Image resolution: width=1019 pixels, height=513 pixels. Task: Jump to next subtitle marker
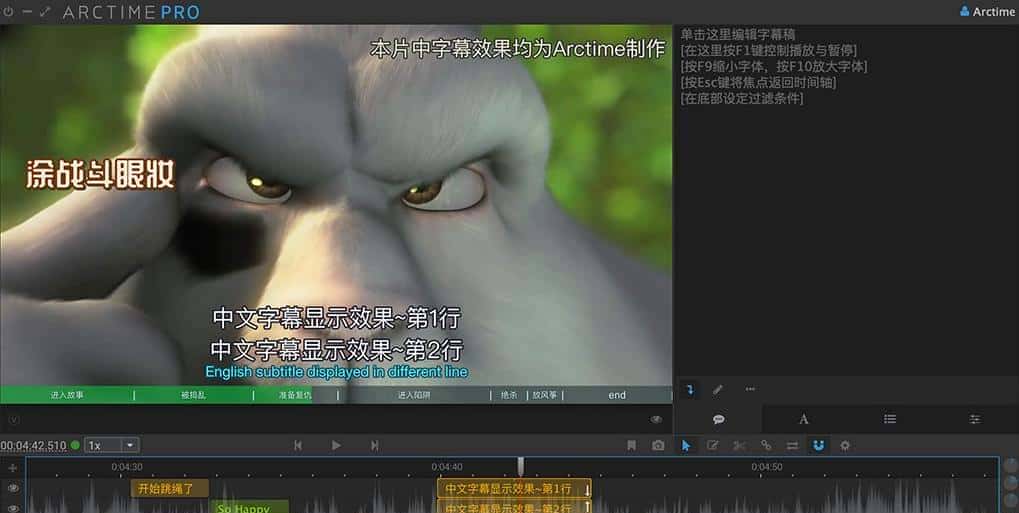pyautogui.click(x=374, y=445)
